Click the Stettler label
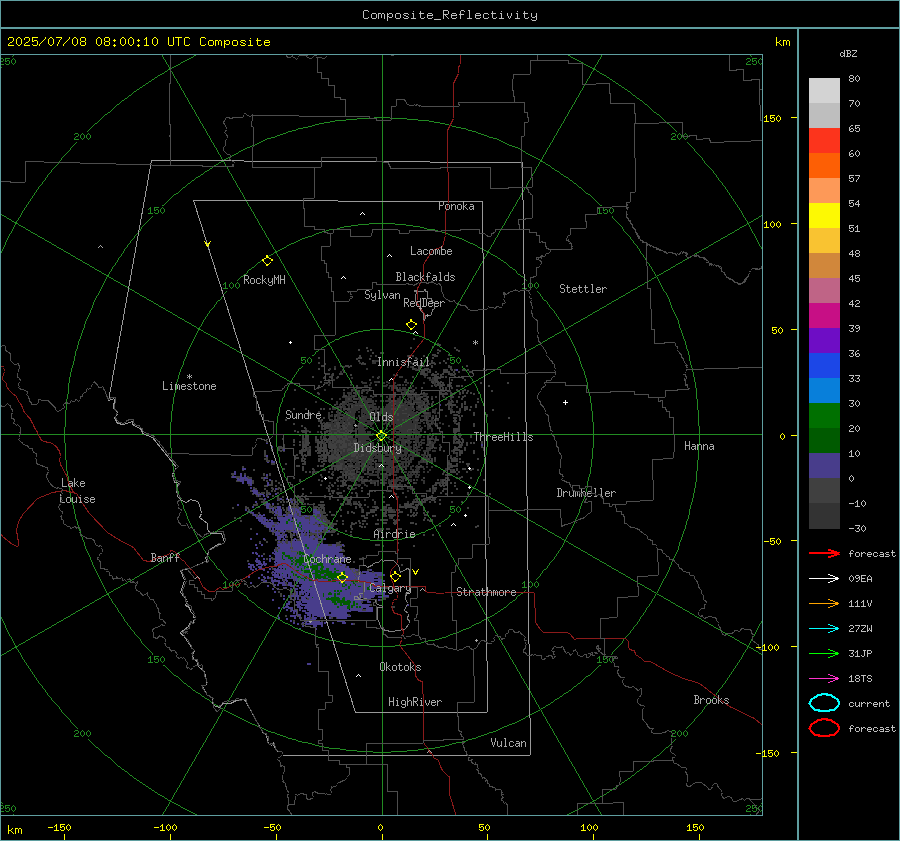 [583, 289]
